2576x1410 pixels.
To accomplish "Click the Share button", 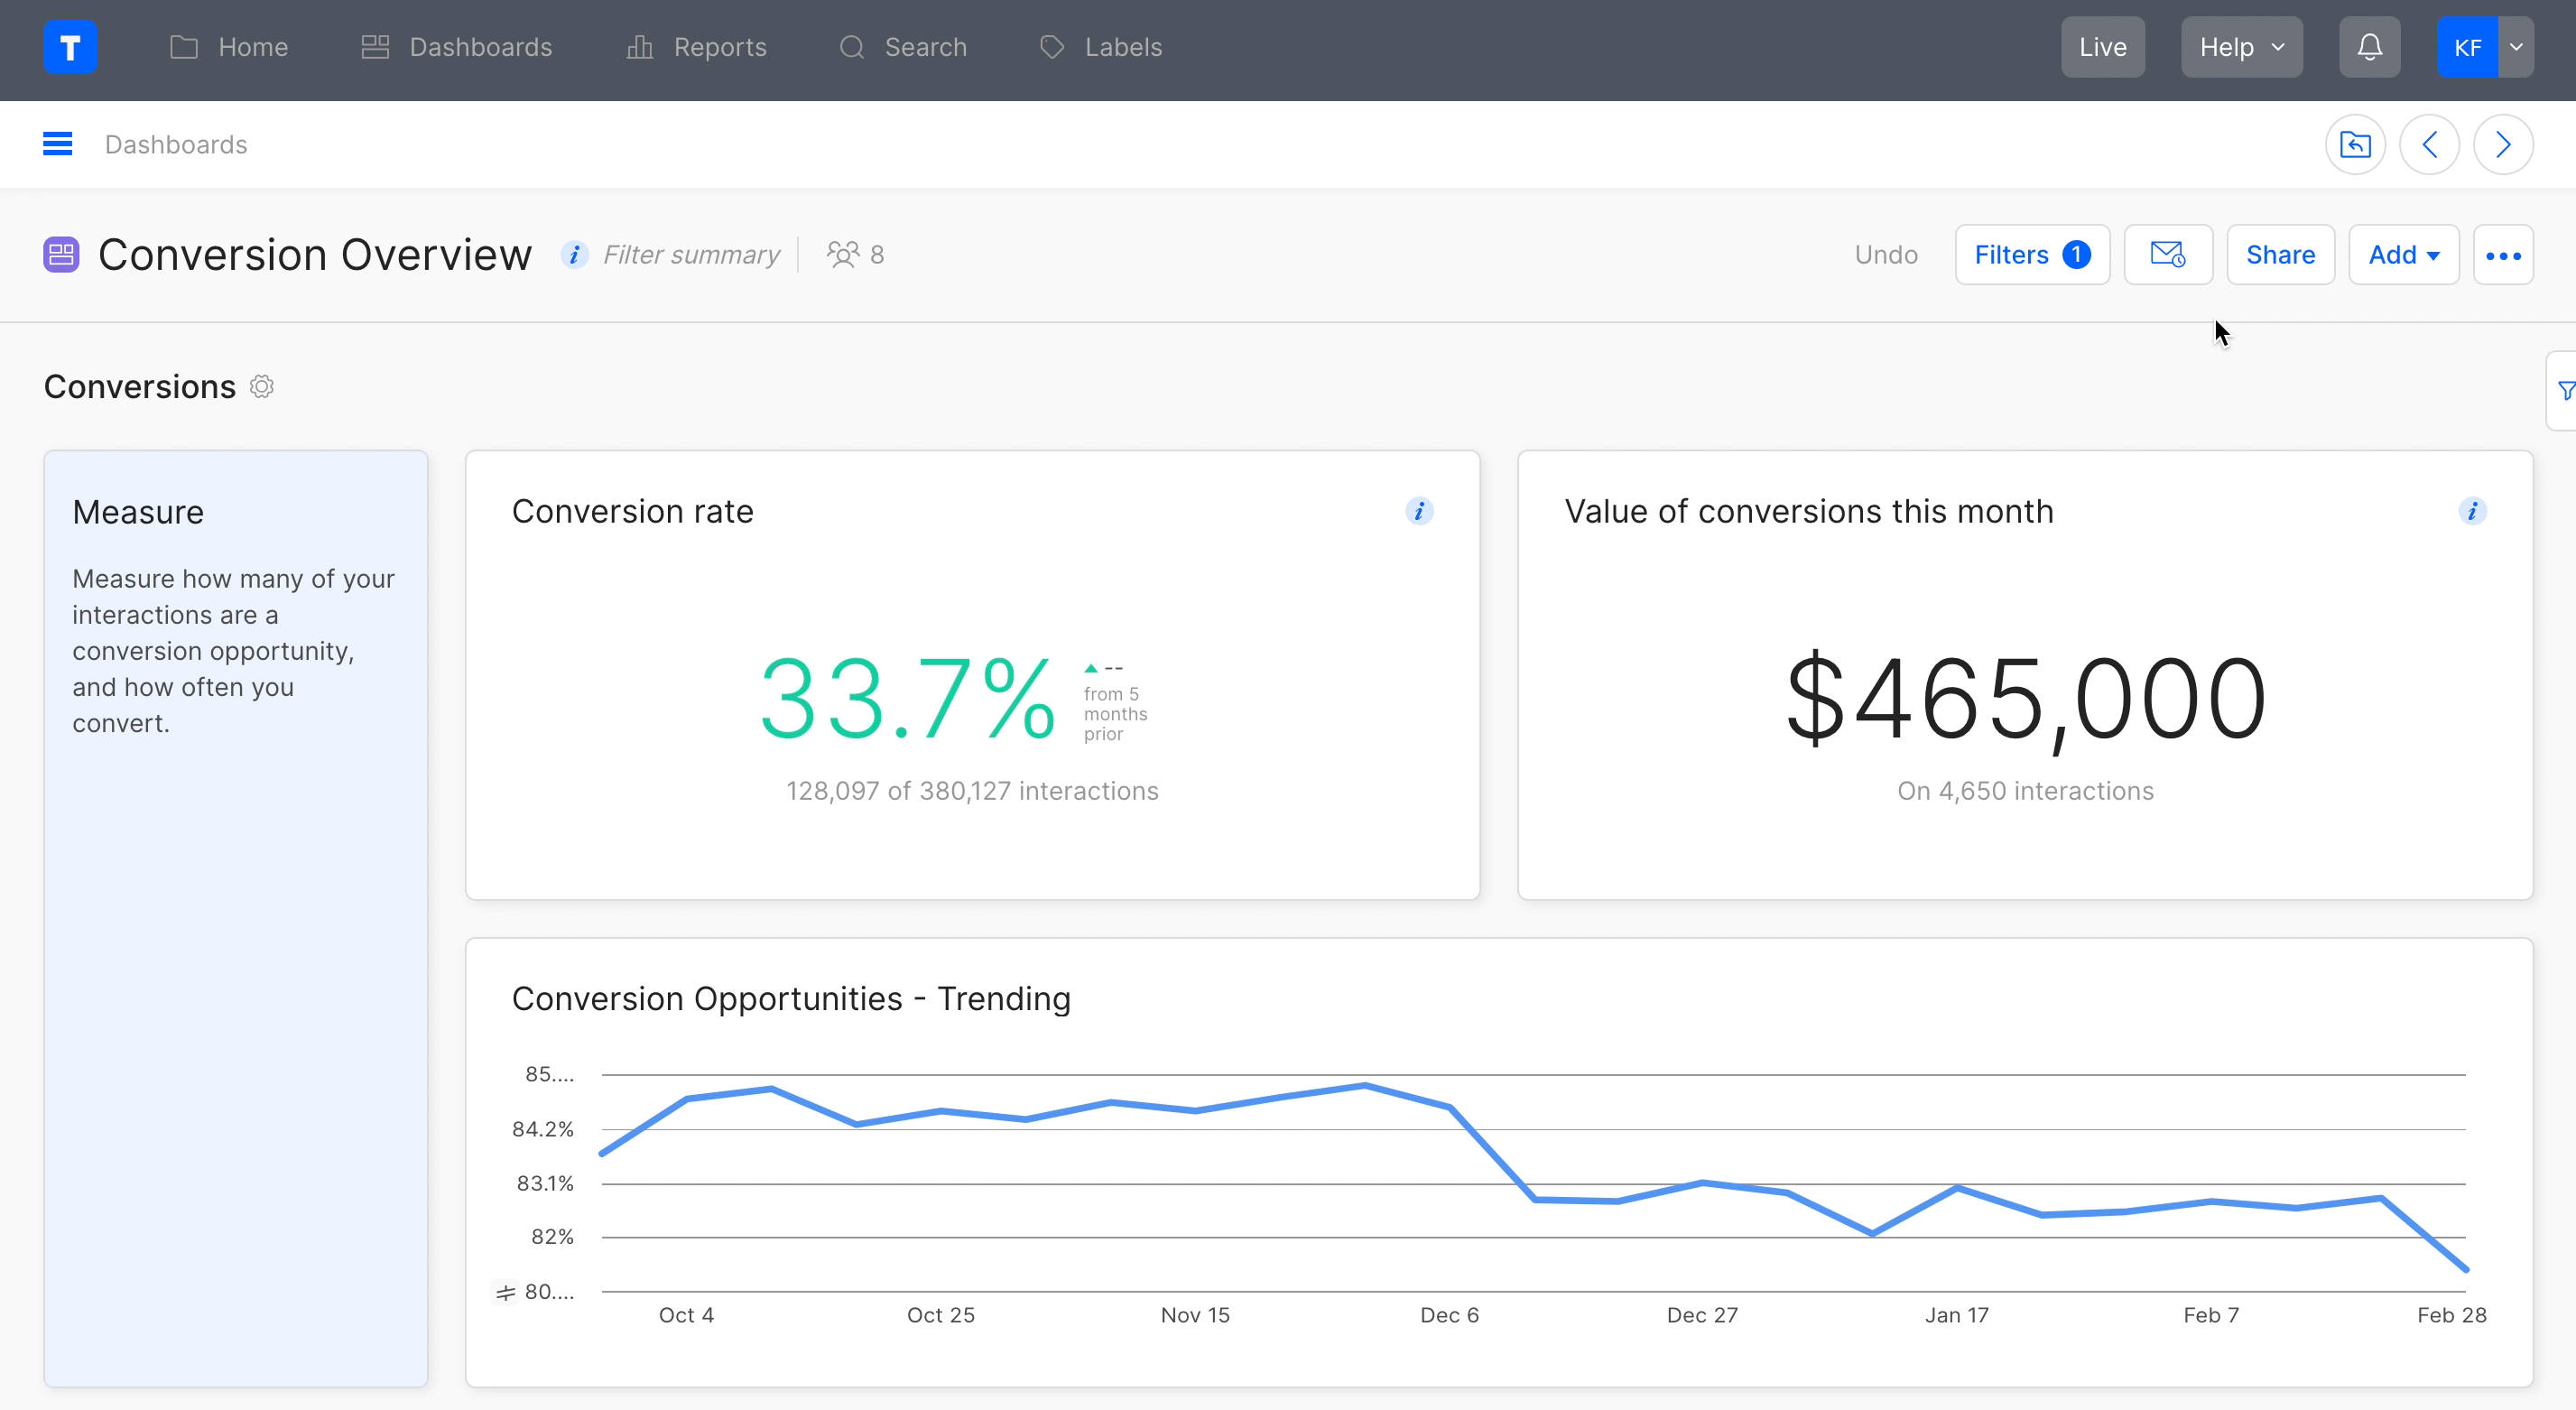I will tap(2279, 255).
